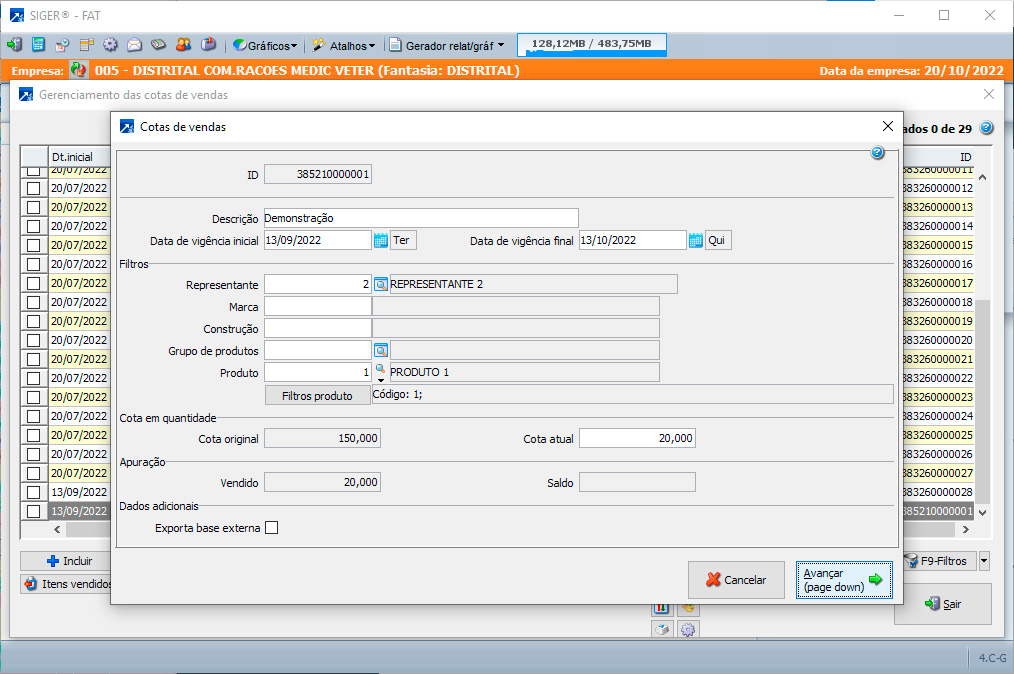Viewport: 1014px width, 674px height.
Task: Click the help icon in Cotas de vendas
Action: coord(877,153)
